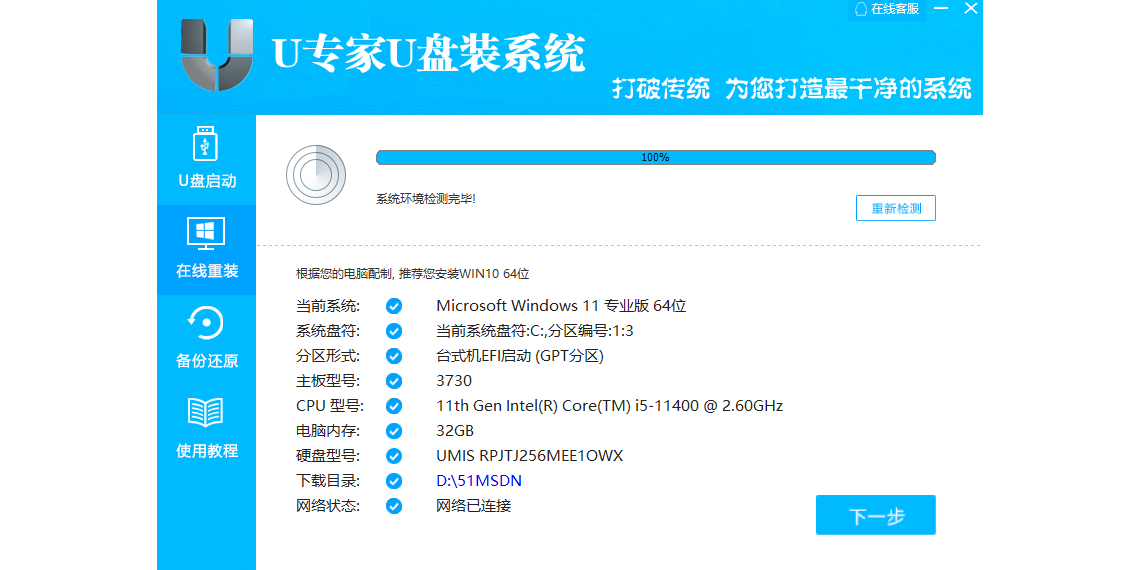Click the U专家 magnet logo
This screenshot has height=570, width=1140.
[x=217, y=55]
